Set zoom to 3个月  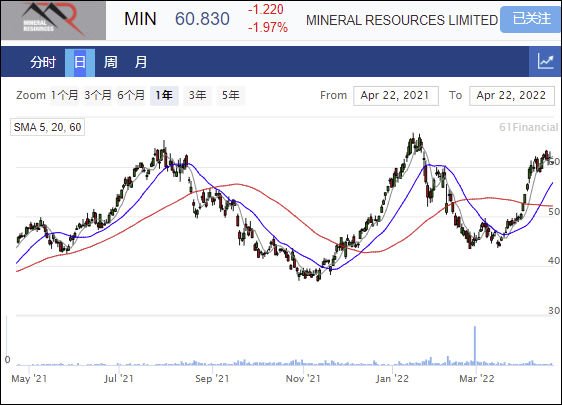98,95
